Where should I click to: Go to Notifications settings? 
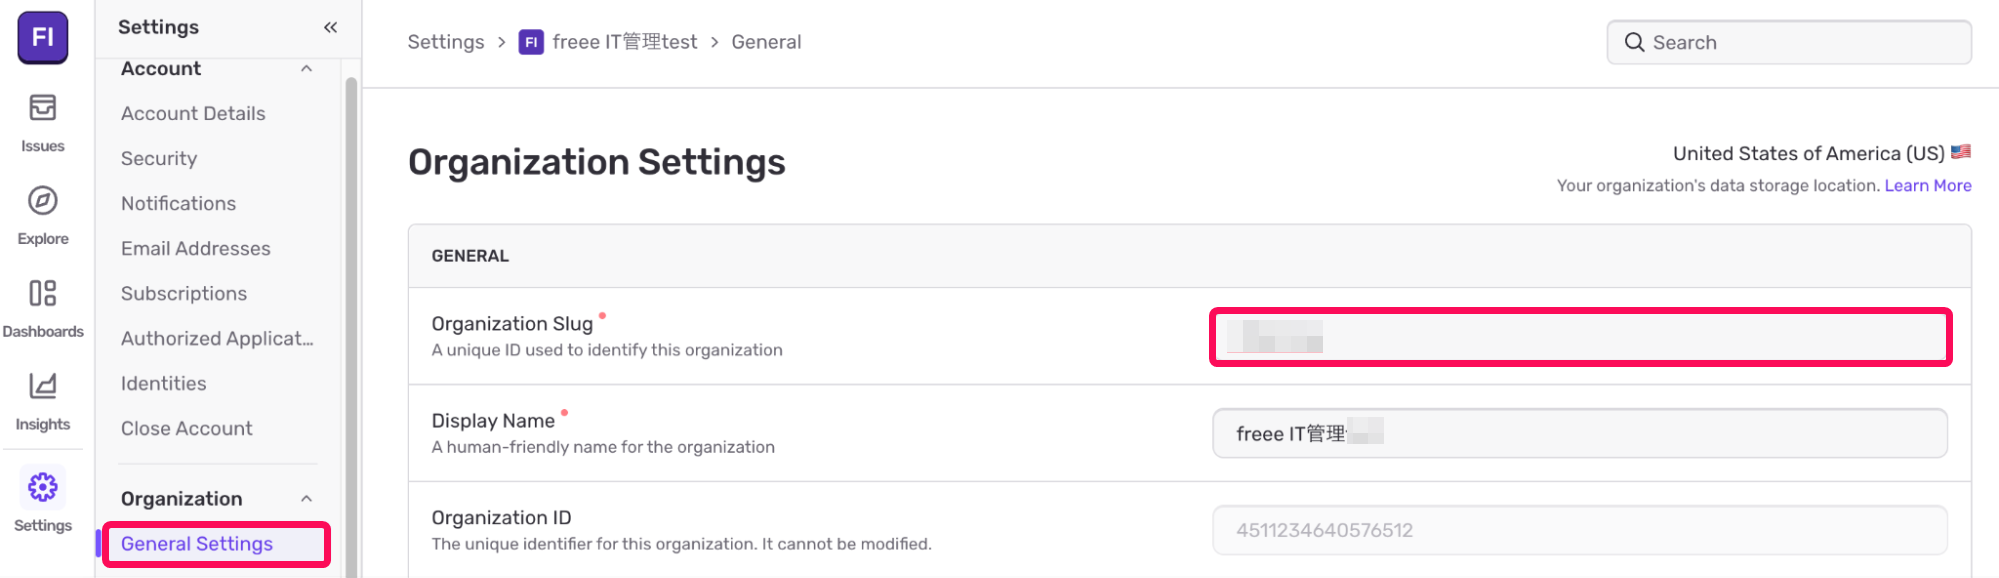(x=178, y=204)
